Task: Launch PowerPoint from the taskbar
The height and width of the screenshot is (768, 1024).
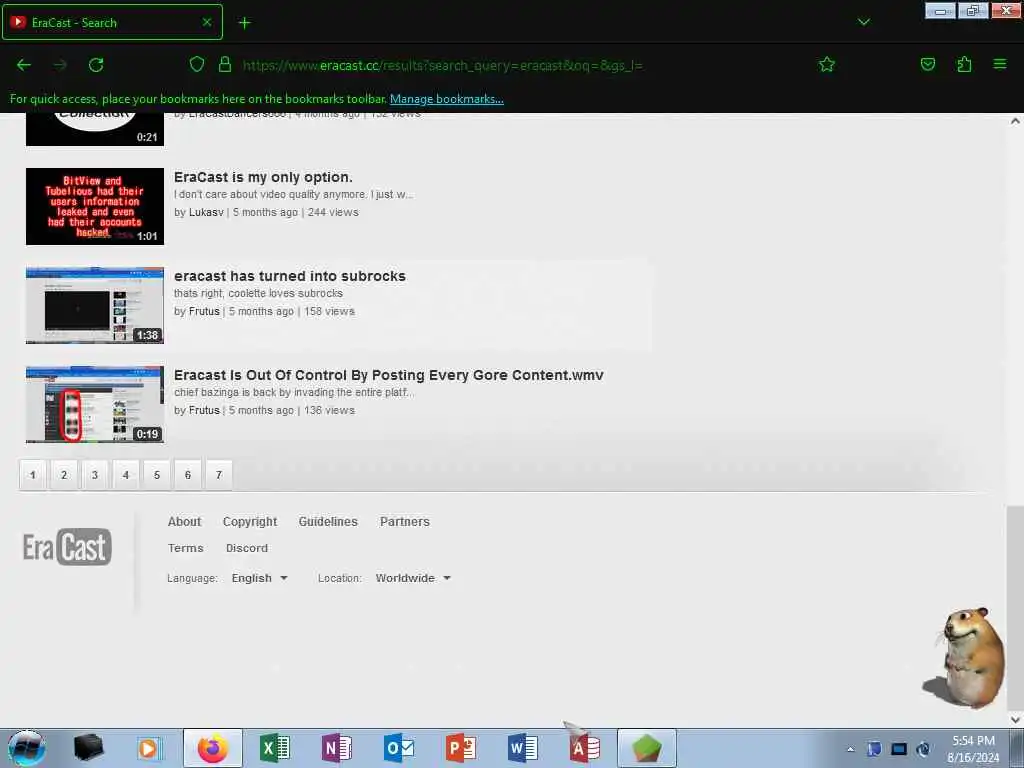Action: [x=460, y=748]
